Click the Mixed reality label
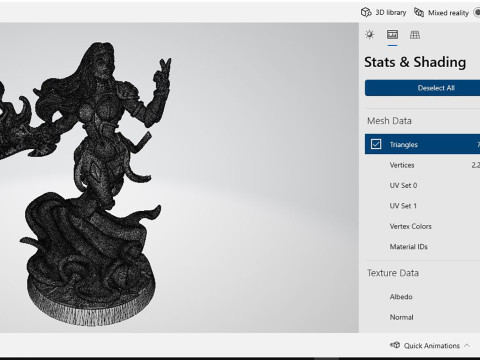Viewport: 480px width, 360px height. click(x=448, y=13)
